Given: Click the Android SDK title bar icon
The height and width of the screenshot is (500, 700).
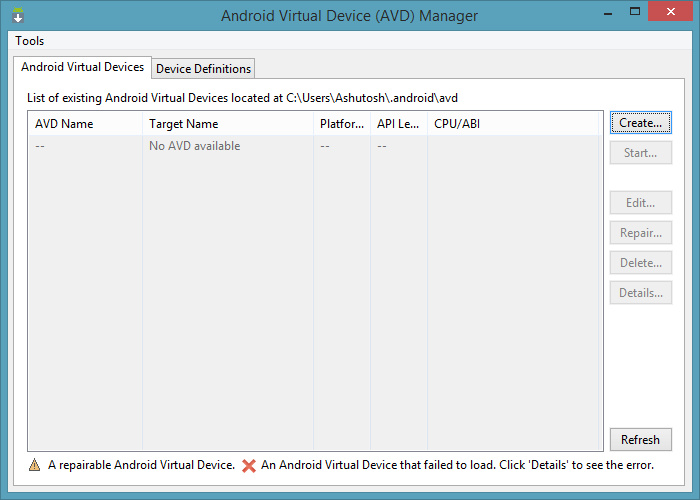Looking at the screenshot, I should (18, 15).
